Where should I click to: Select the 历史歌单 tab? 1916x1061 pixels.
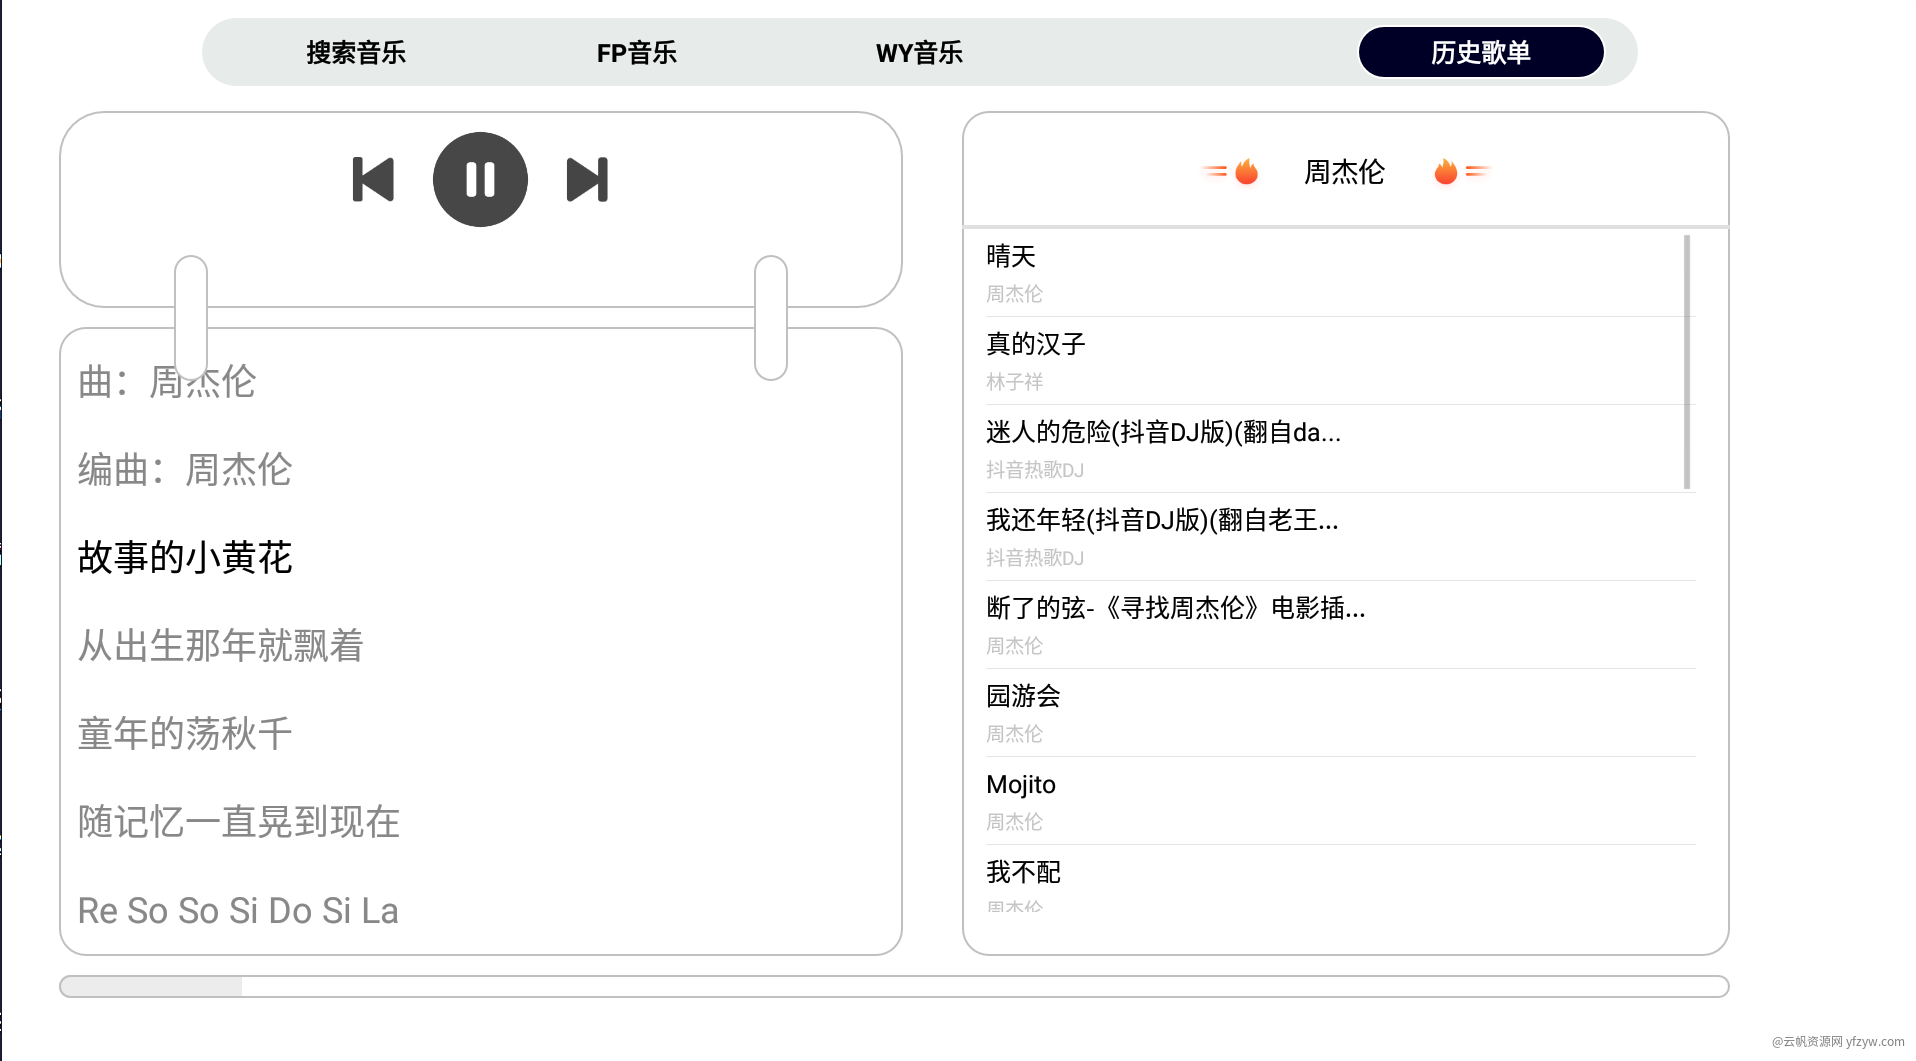coord(1481,52)
